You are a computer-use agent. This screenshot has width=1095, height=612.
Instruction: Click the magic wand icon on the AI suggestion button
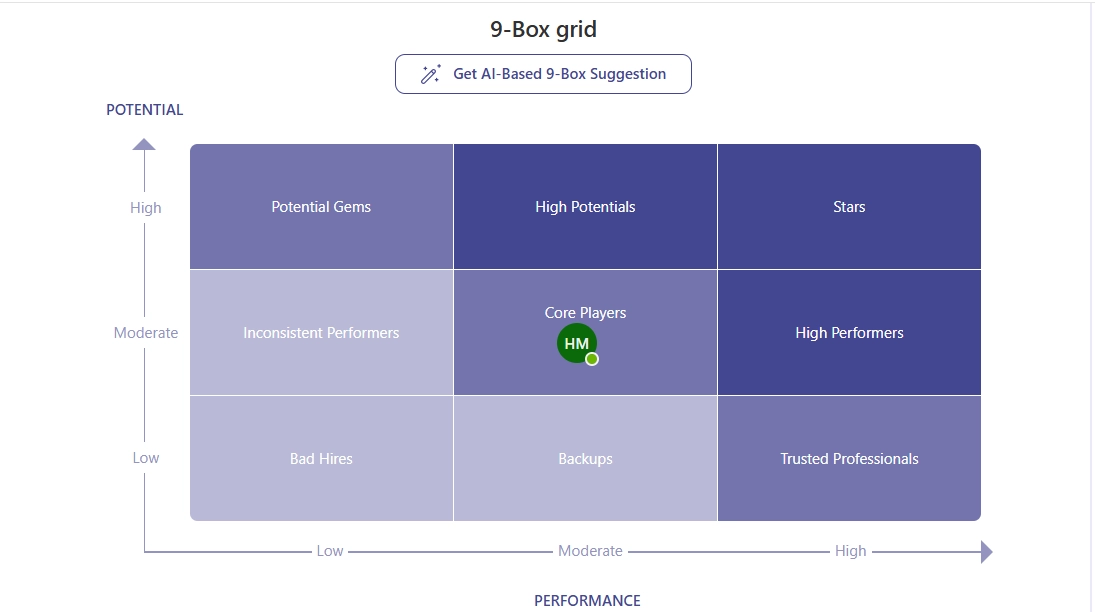point(430,73)
